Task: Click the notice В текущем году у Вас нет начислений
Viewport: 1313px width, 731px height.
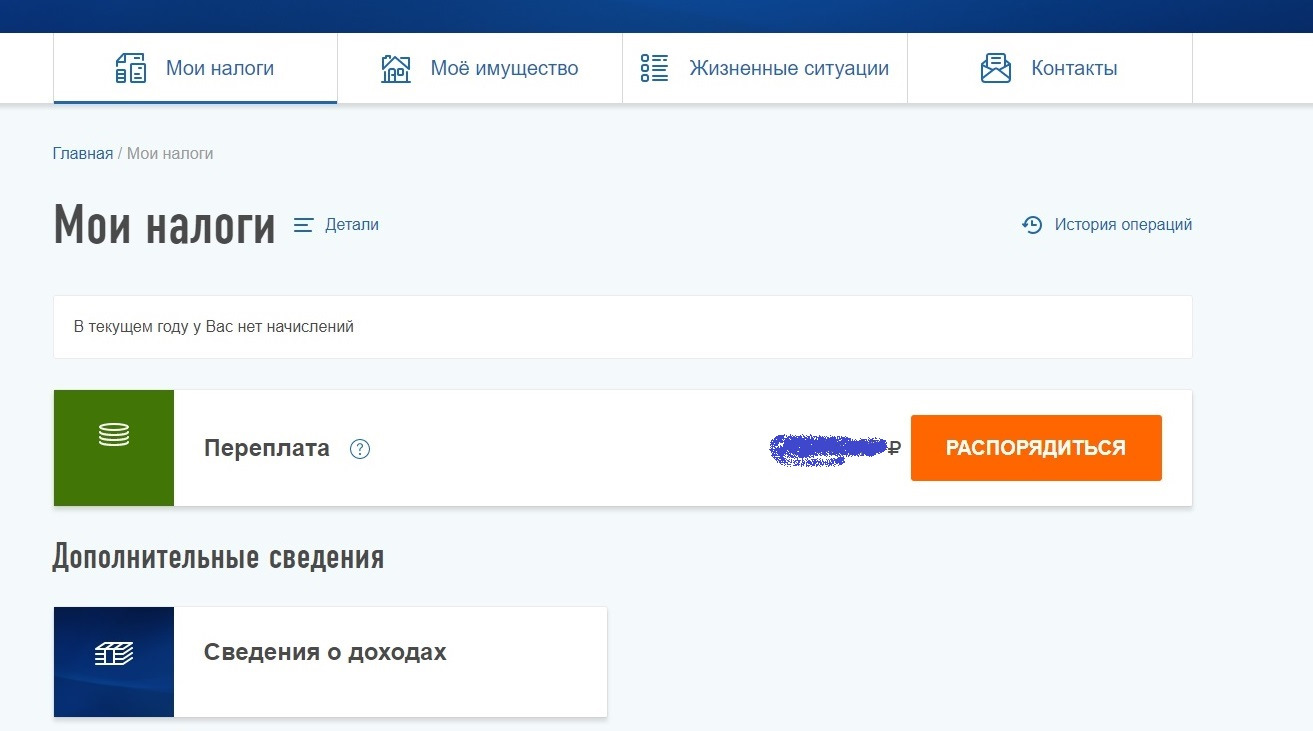Action: (623, 327)
